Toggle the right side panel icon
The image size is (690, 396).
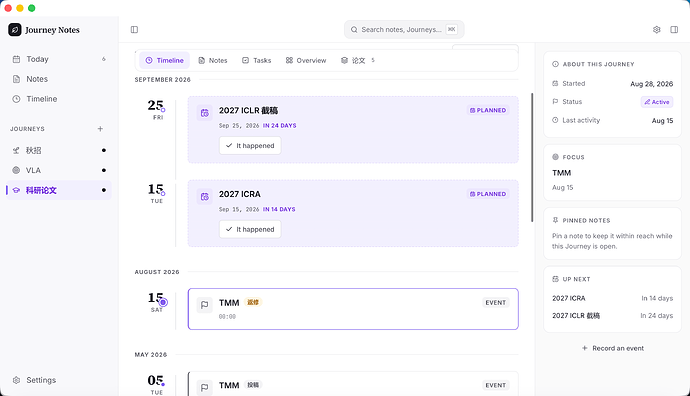674,29
